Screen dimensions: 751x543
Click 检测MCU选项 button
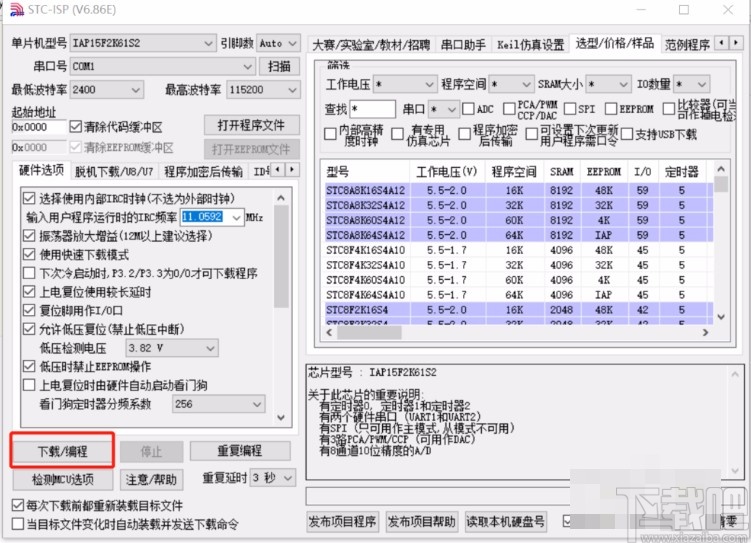pos(63,479)
